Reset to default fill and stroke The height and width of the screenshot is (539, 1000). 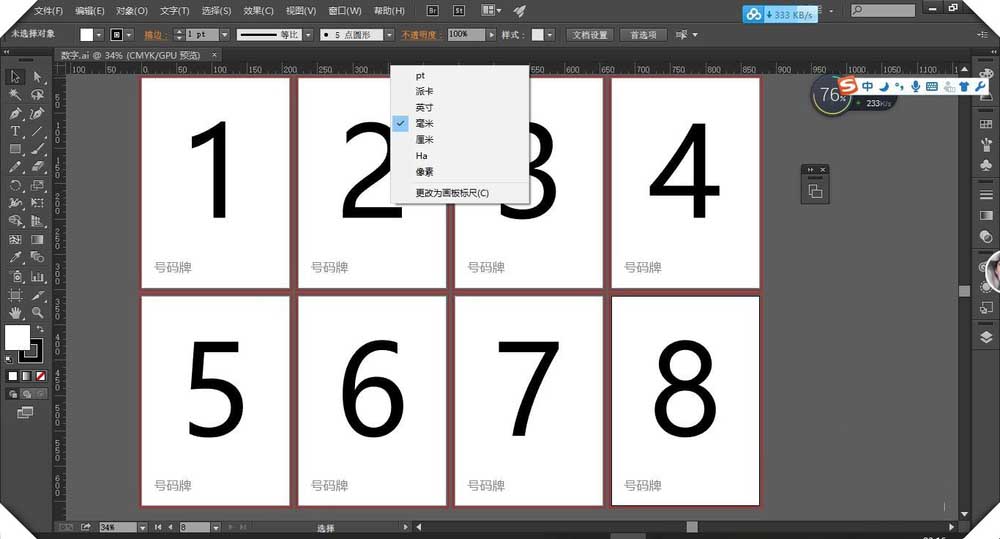(8, 359)
